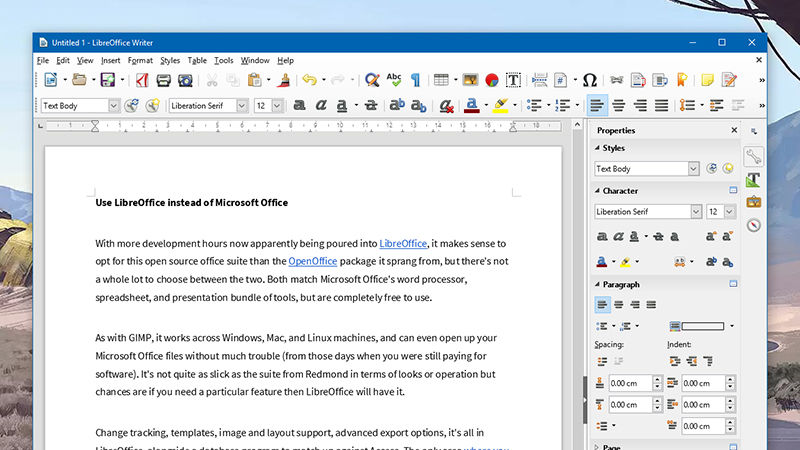Increase the Before Text Indent stepper
This screenshot has width=800, height=450.
tap(731, 380)
